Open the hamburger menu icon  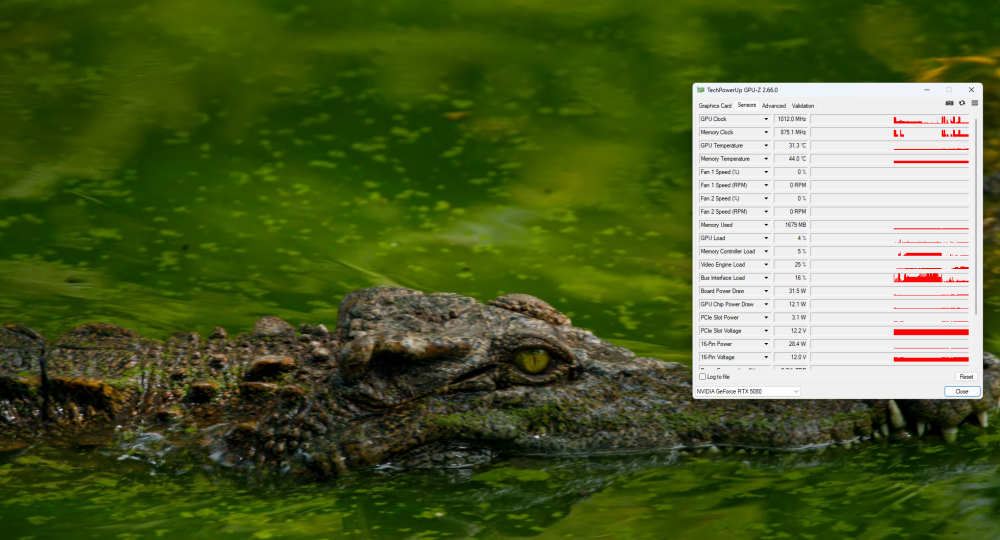[973, 103]
